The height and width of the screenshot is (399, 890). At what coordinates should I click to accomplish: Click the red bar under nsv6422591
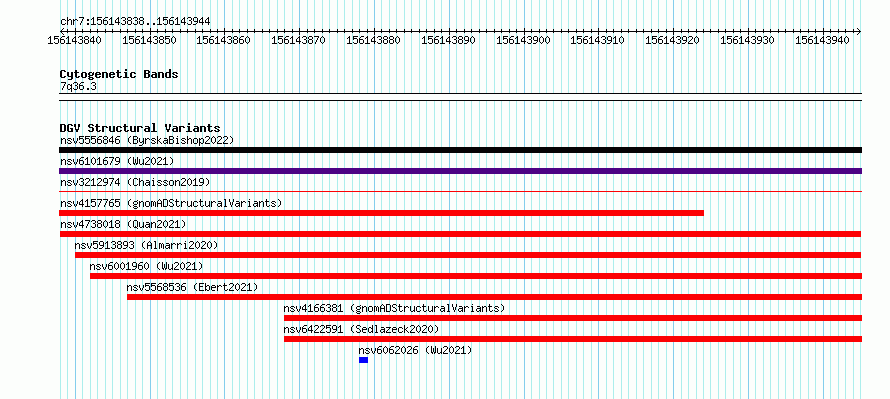point(573,339)
